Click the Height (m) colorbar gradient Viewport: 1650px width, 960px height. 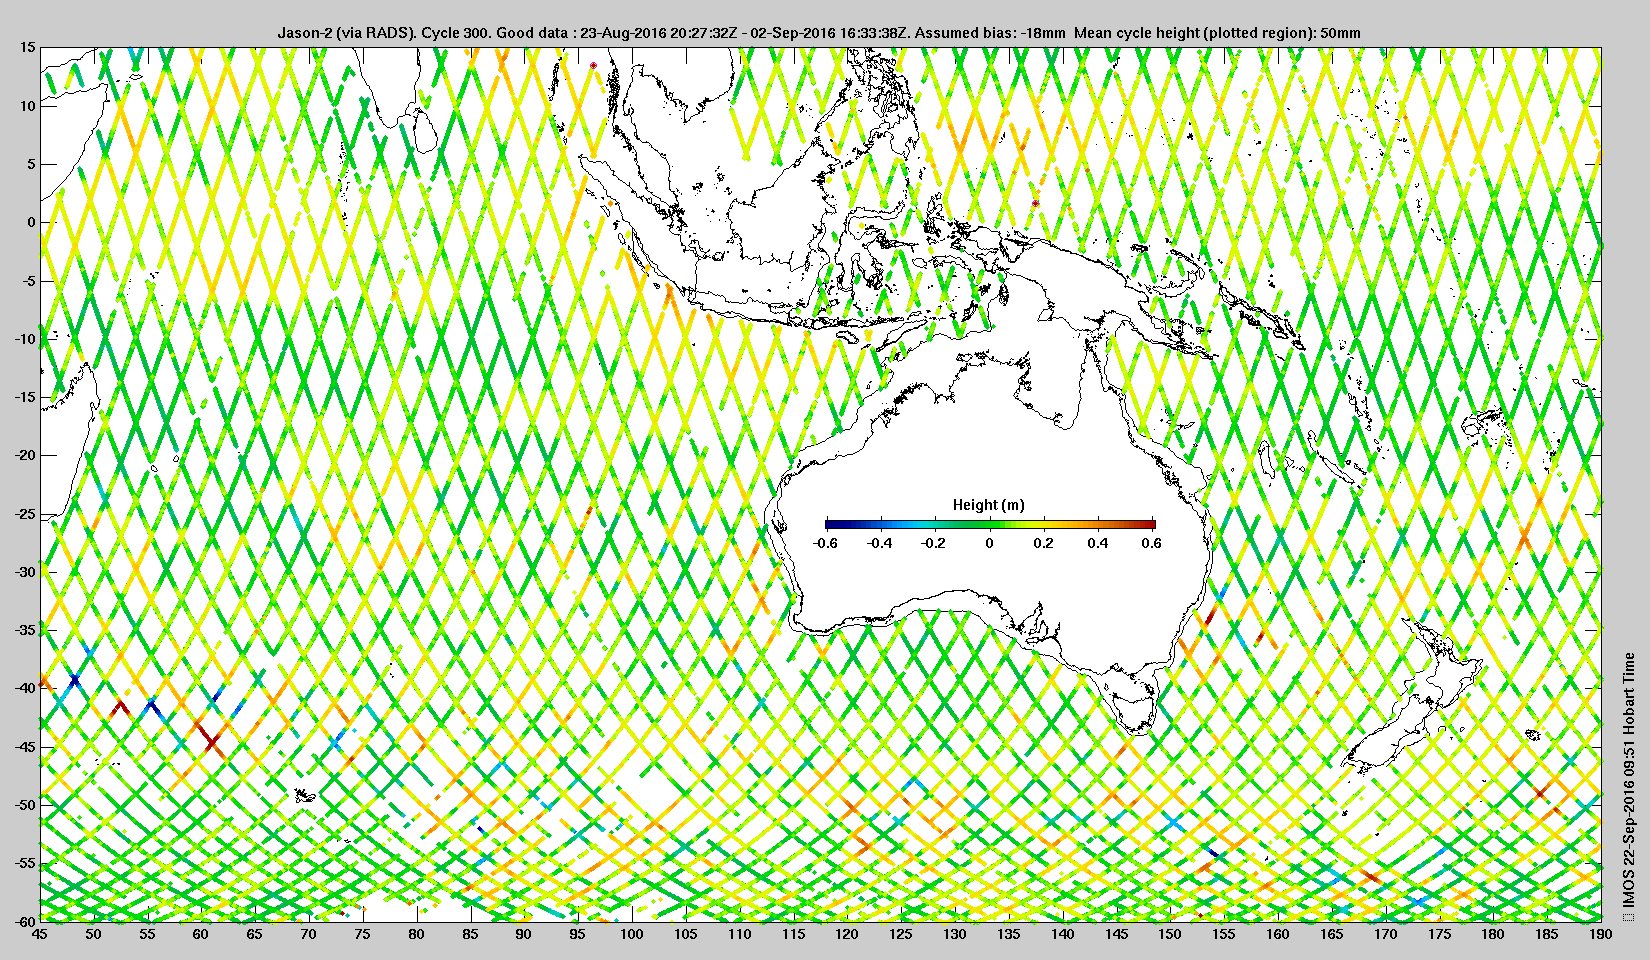pyautogui.click(x=990, y=524)
